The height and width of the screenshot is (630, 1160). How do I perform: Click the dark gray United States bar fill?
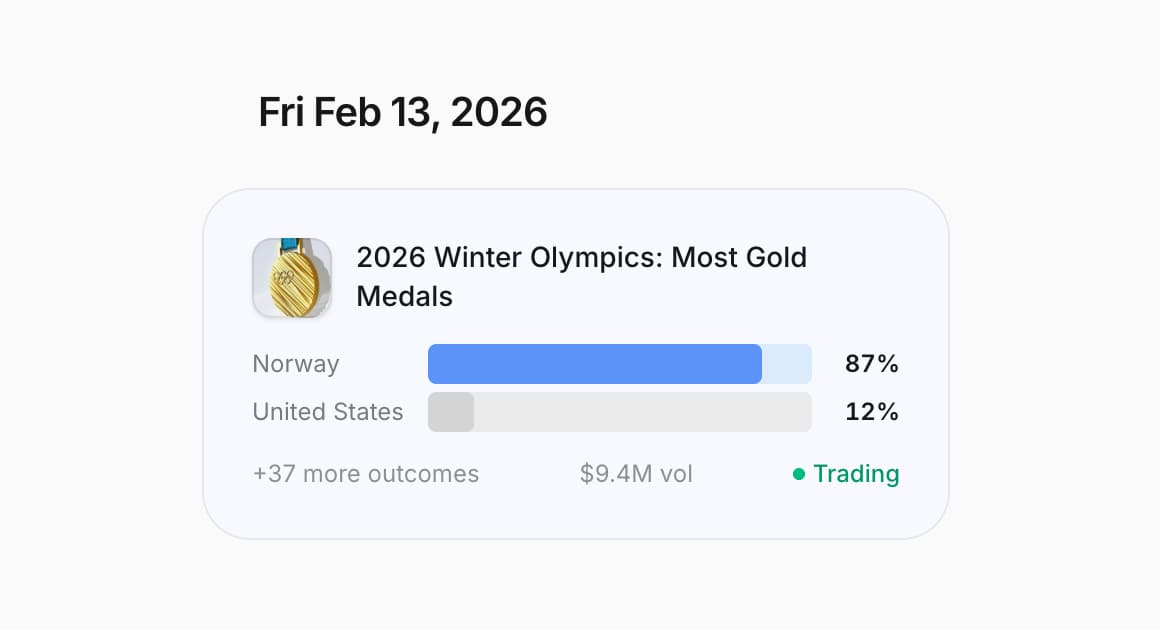451,412
